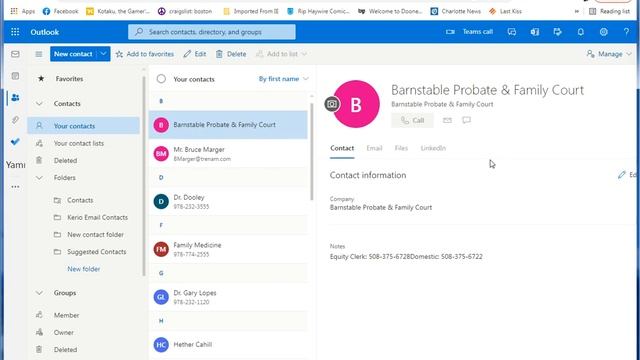This screenshot has width=640, height=360.
Task: Switch to the LinkedIn tab
Action: tap(433, 148)
